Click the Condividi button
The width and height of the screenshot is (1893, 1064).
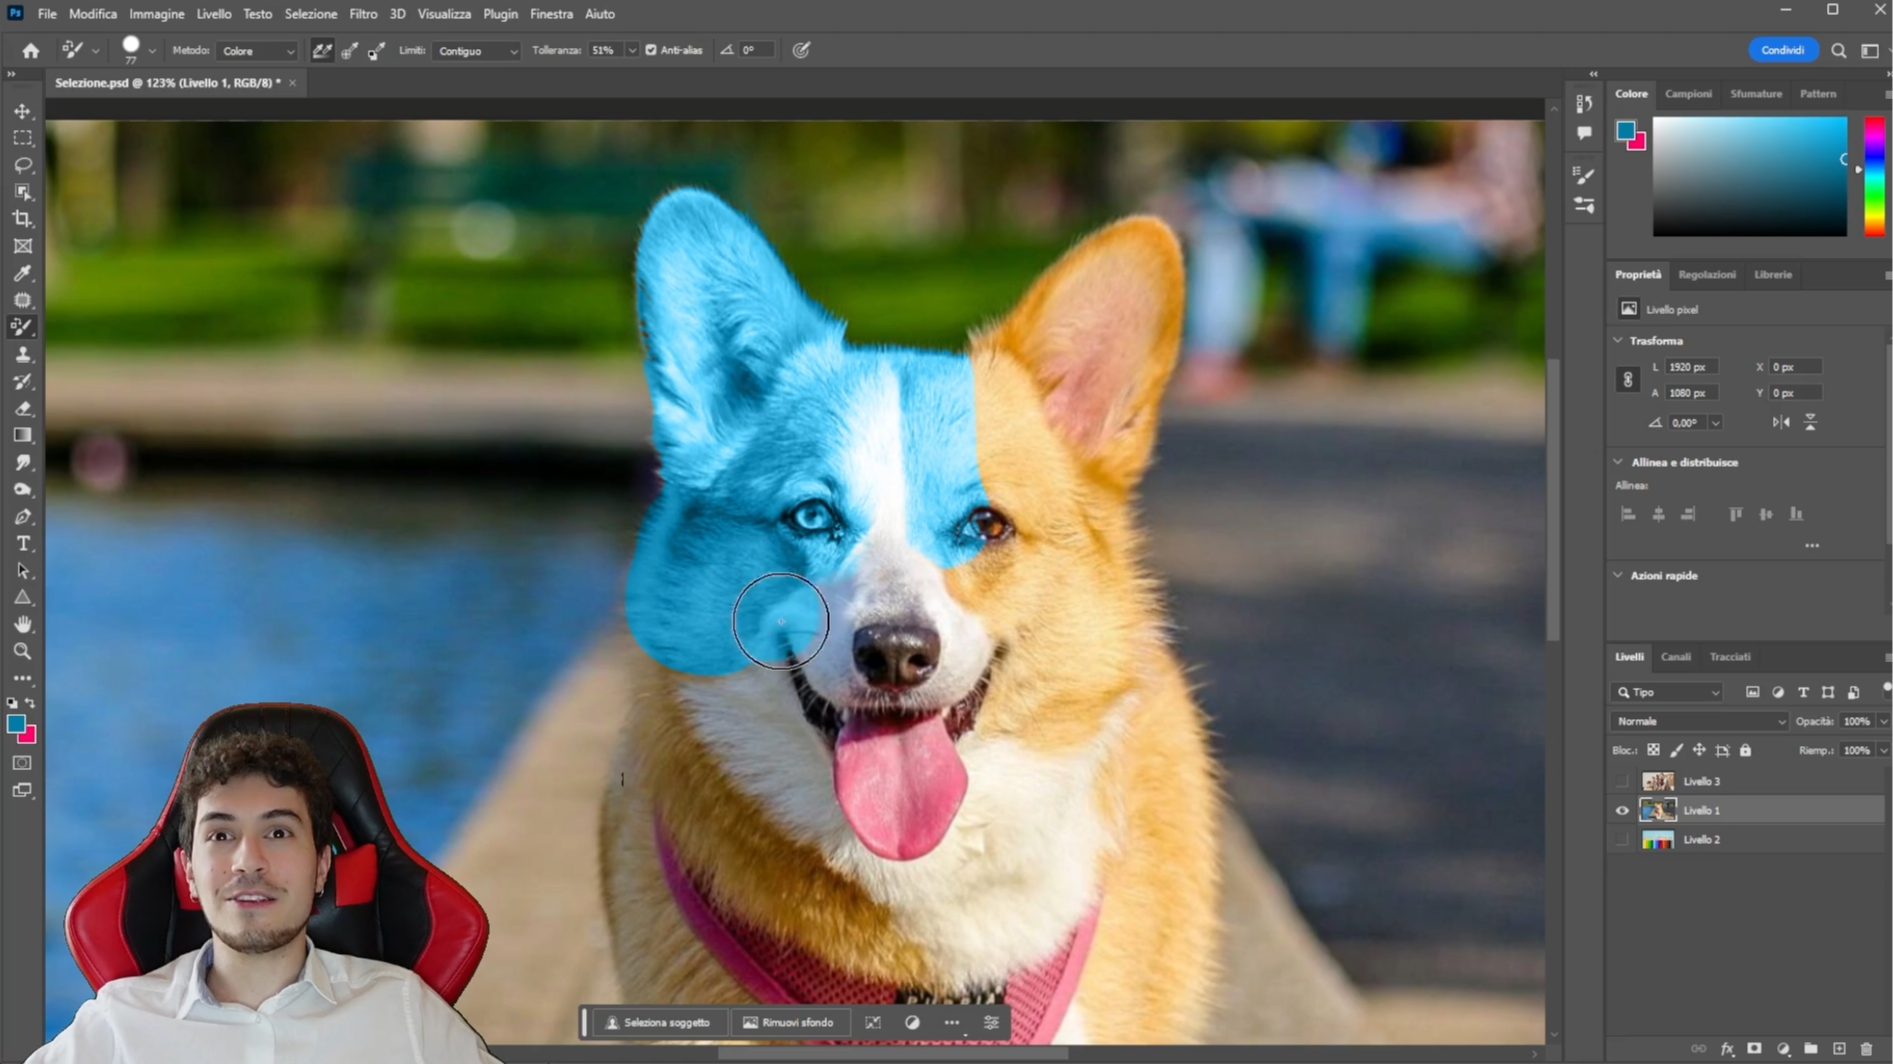[1782, 50]
